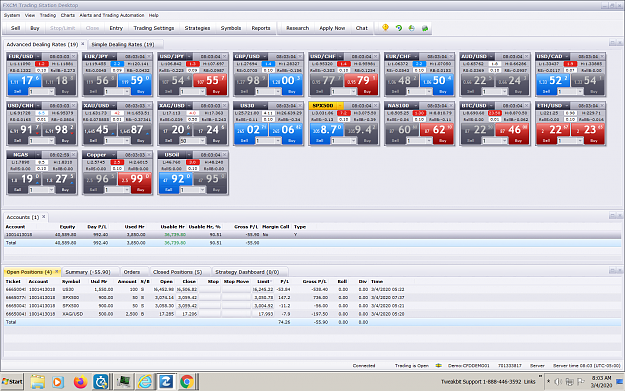Click the green globe toolbar icon
Viewport: 625px width, 391px height.
click(x=425, y=28)
